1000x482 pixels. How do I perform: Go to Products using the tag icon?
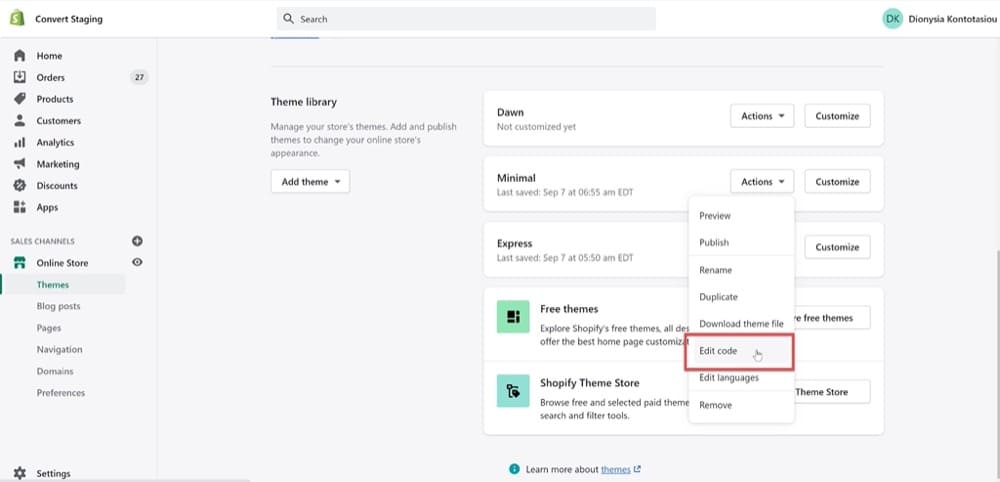[19, 99]
